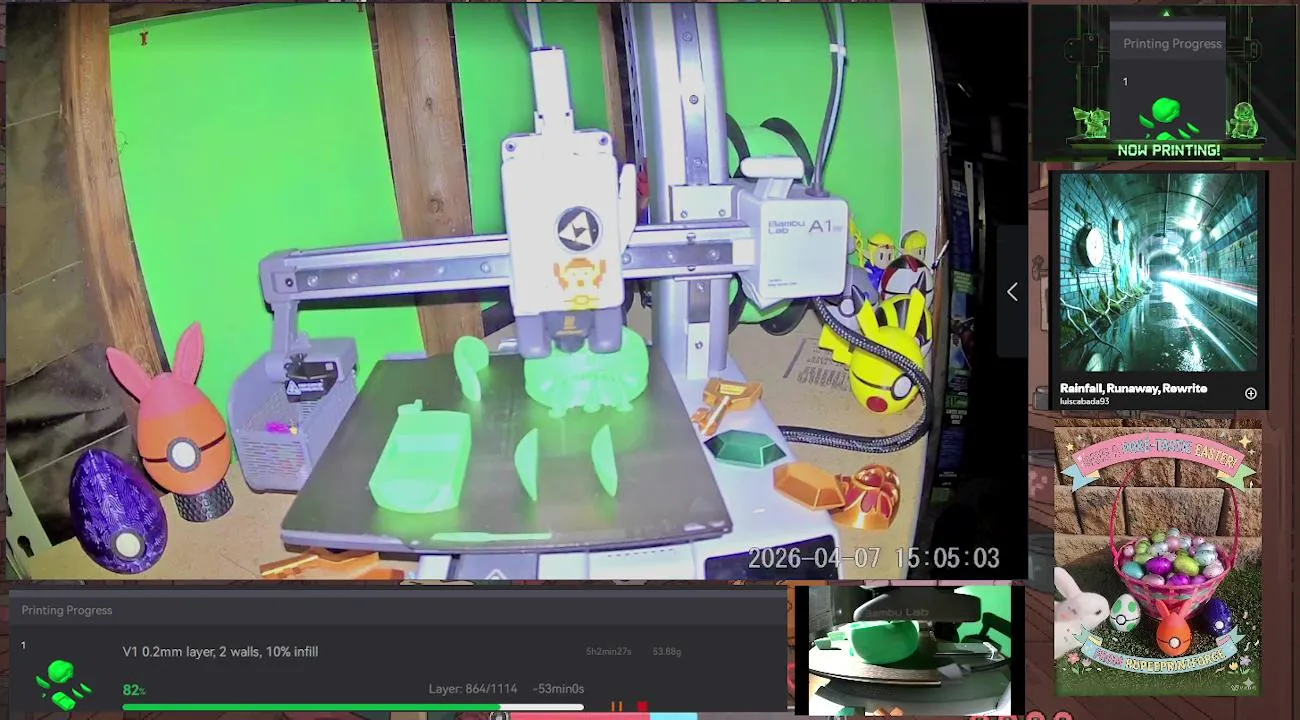Open the secondary build-plate camera view
Image resolution: width=1300 pixels, height=720 pixels.
click(x=910, y=650)
